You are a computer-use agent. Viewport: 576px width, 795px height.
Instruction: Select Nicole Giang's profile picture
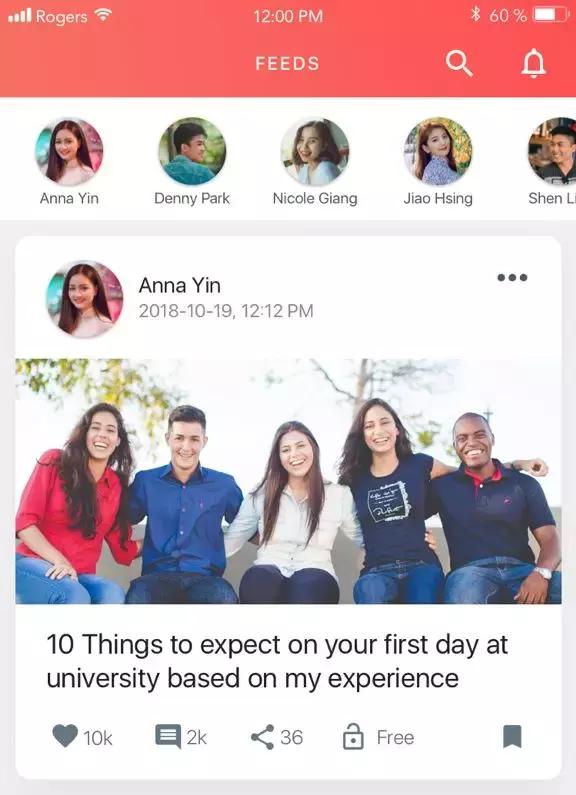[315, 151]
